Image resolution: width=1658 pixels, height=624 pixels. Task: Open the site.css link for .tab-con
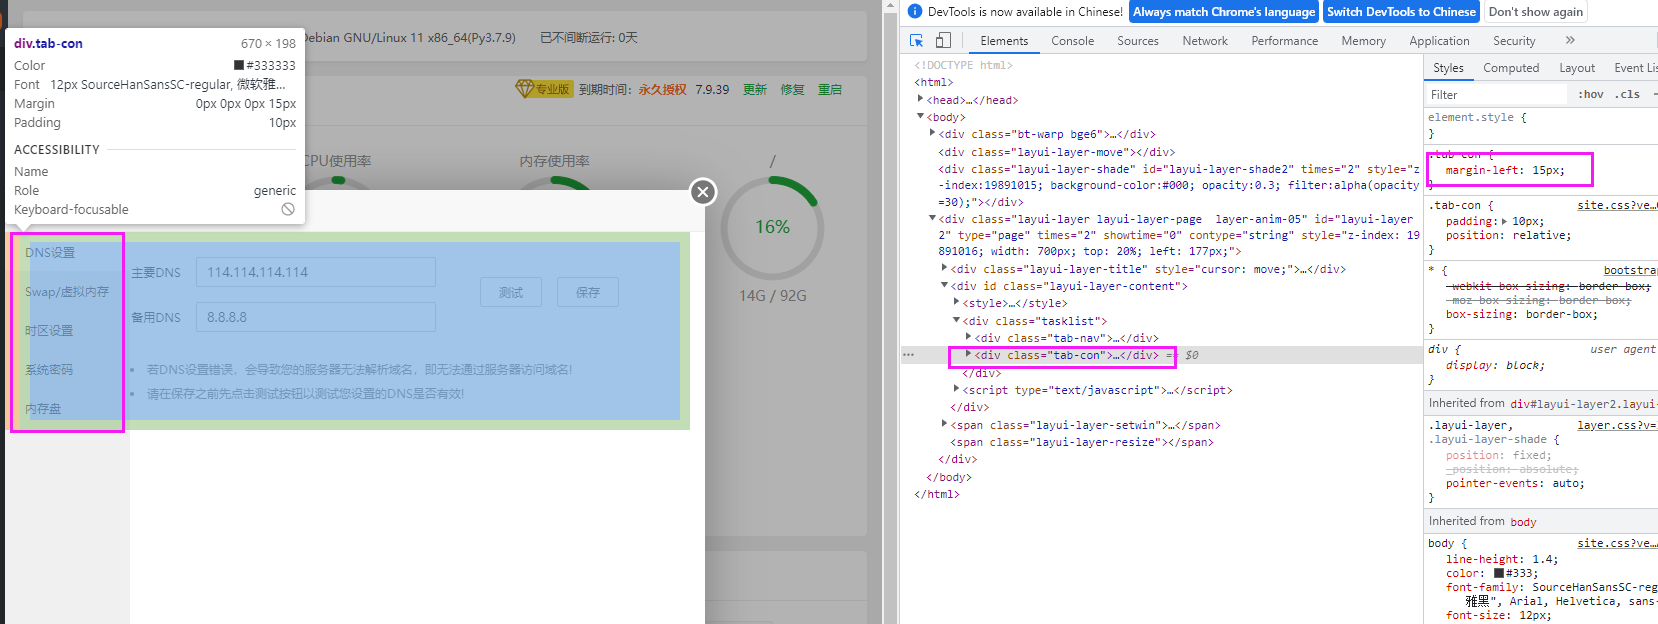point(1617,205)
